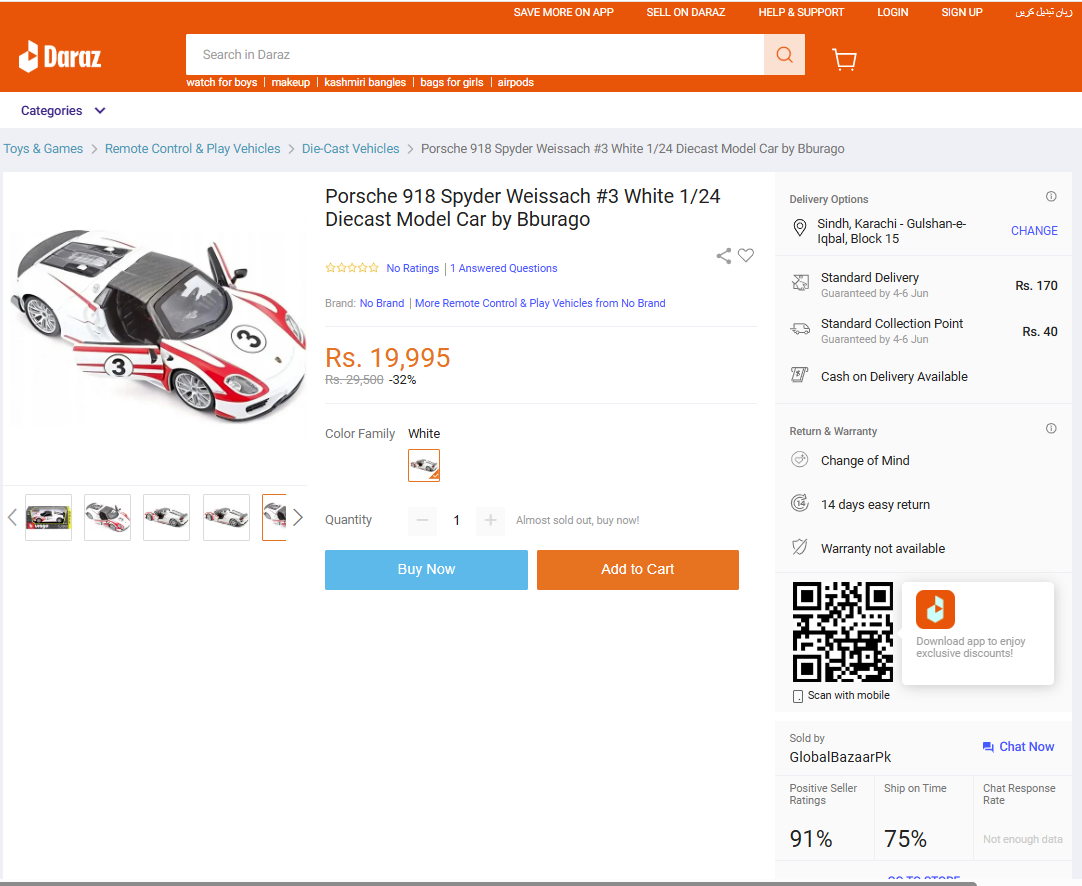Click the share icon
Image resolution: width=1082 pixels, height=886 pixels.
pos(724,256)
